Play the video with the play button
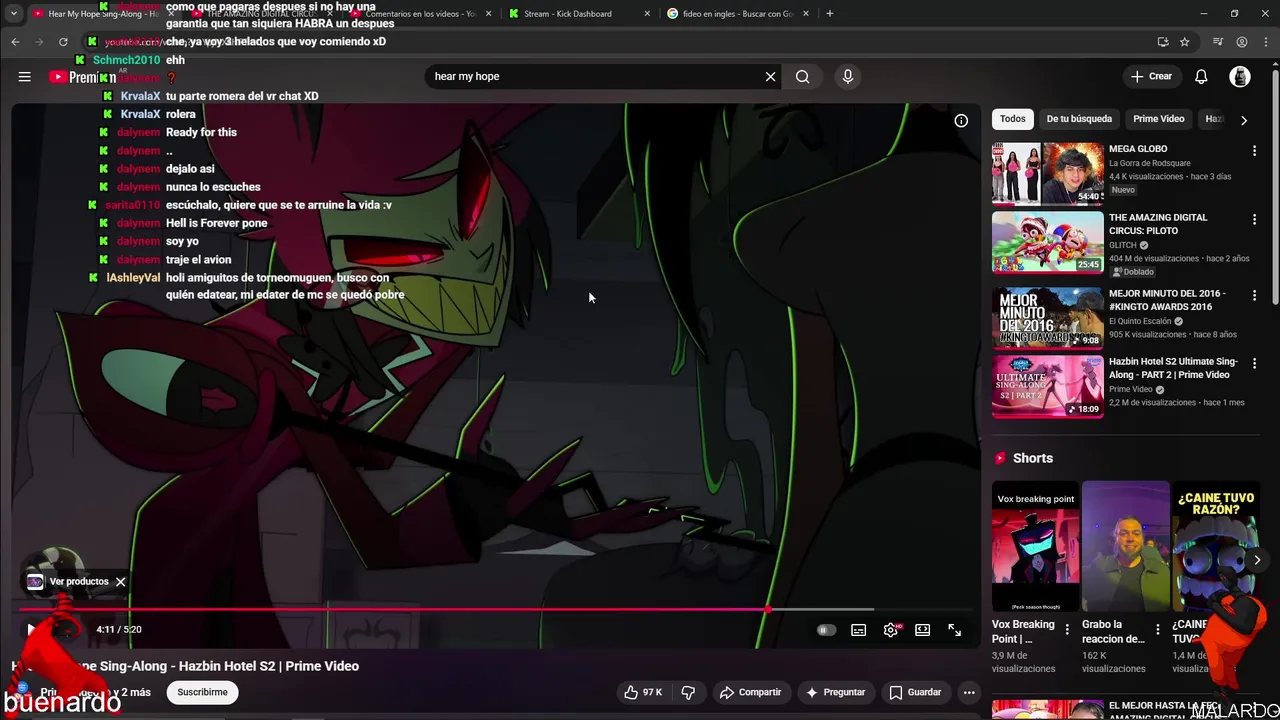 [30, 629]
